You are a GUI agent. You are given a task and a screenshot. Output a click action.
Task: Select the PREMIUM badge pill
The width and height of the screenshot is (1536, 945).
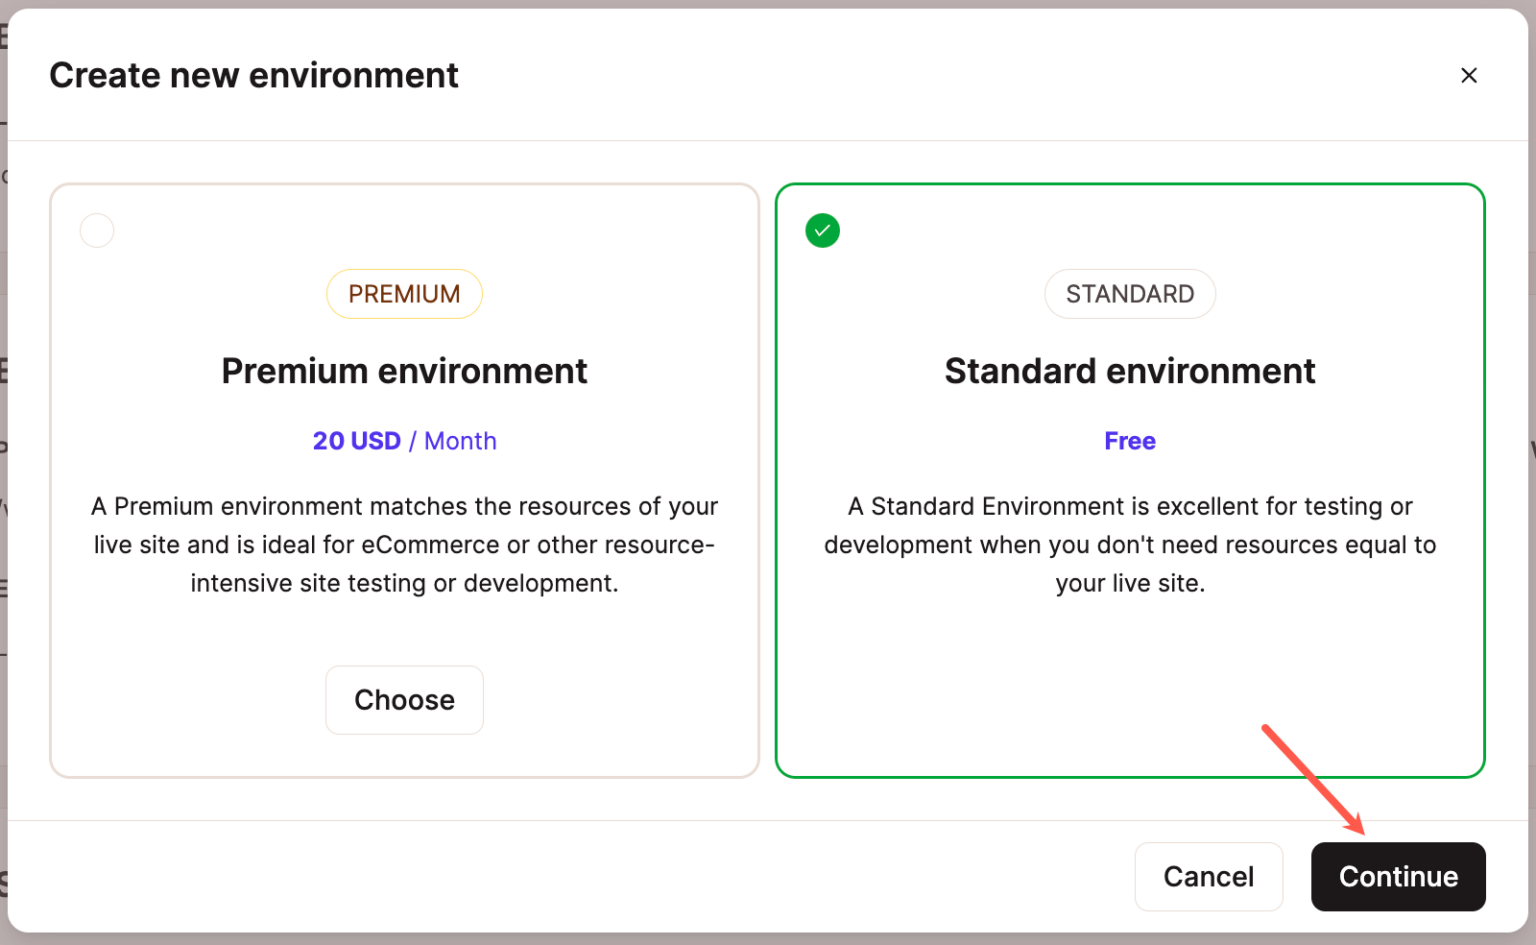tap(404, 293)
